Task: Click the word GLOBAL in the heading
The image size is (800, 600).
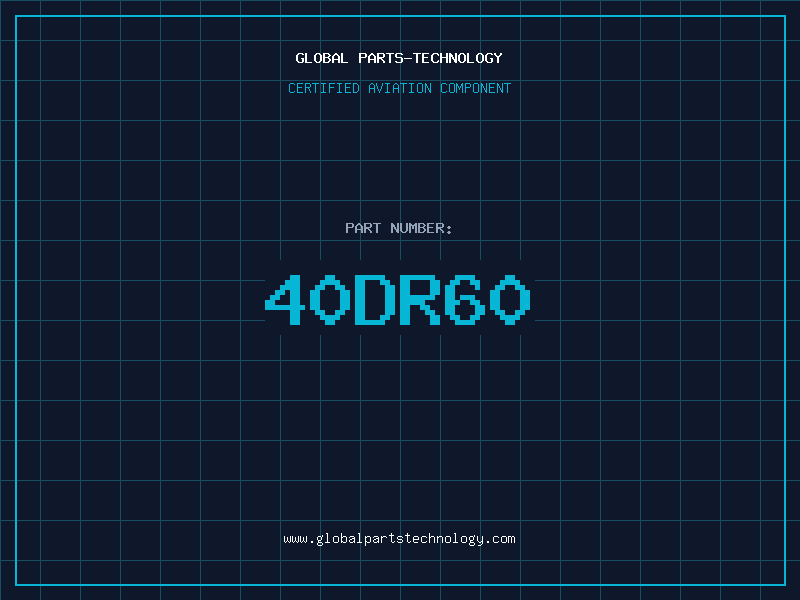Action: click(x=322, y=58)
